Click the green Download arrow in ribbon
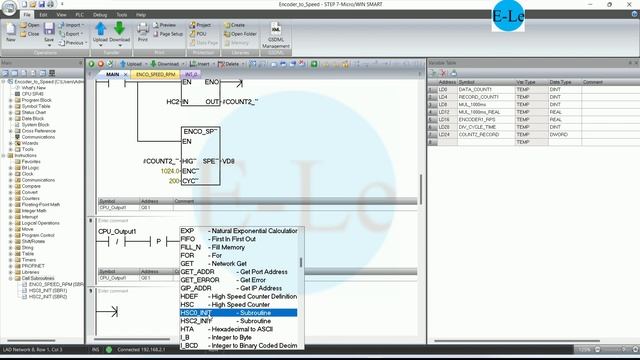The height and width of the screenshot is (360, 640). coord(119,29)
